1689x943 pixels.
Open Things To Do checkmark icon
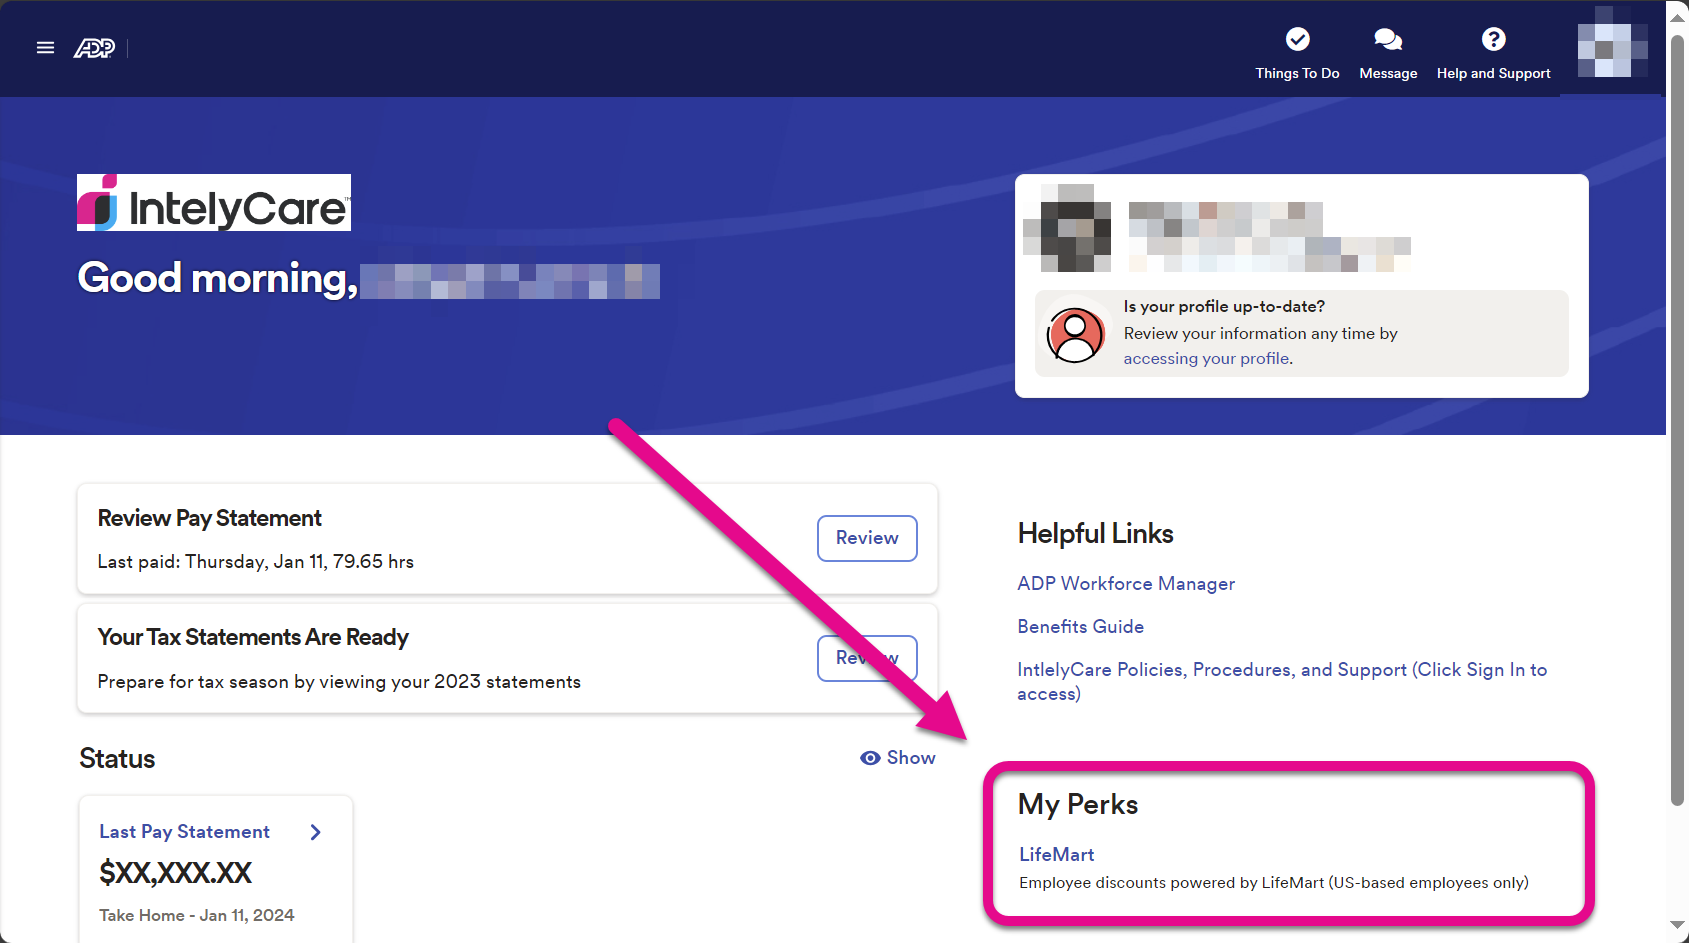(1297, 39)
